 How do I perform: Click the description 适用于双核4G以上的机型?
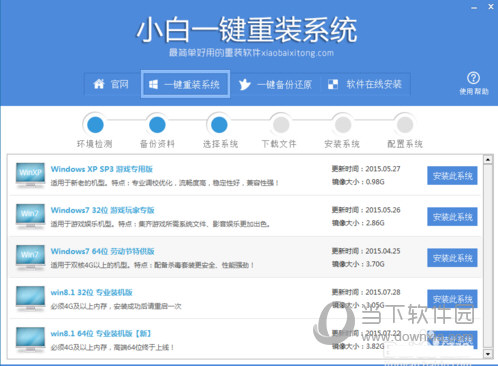tap(153, 265)
